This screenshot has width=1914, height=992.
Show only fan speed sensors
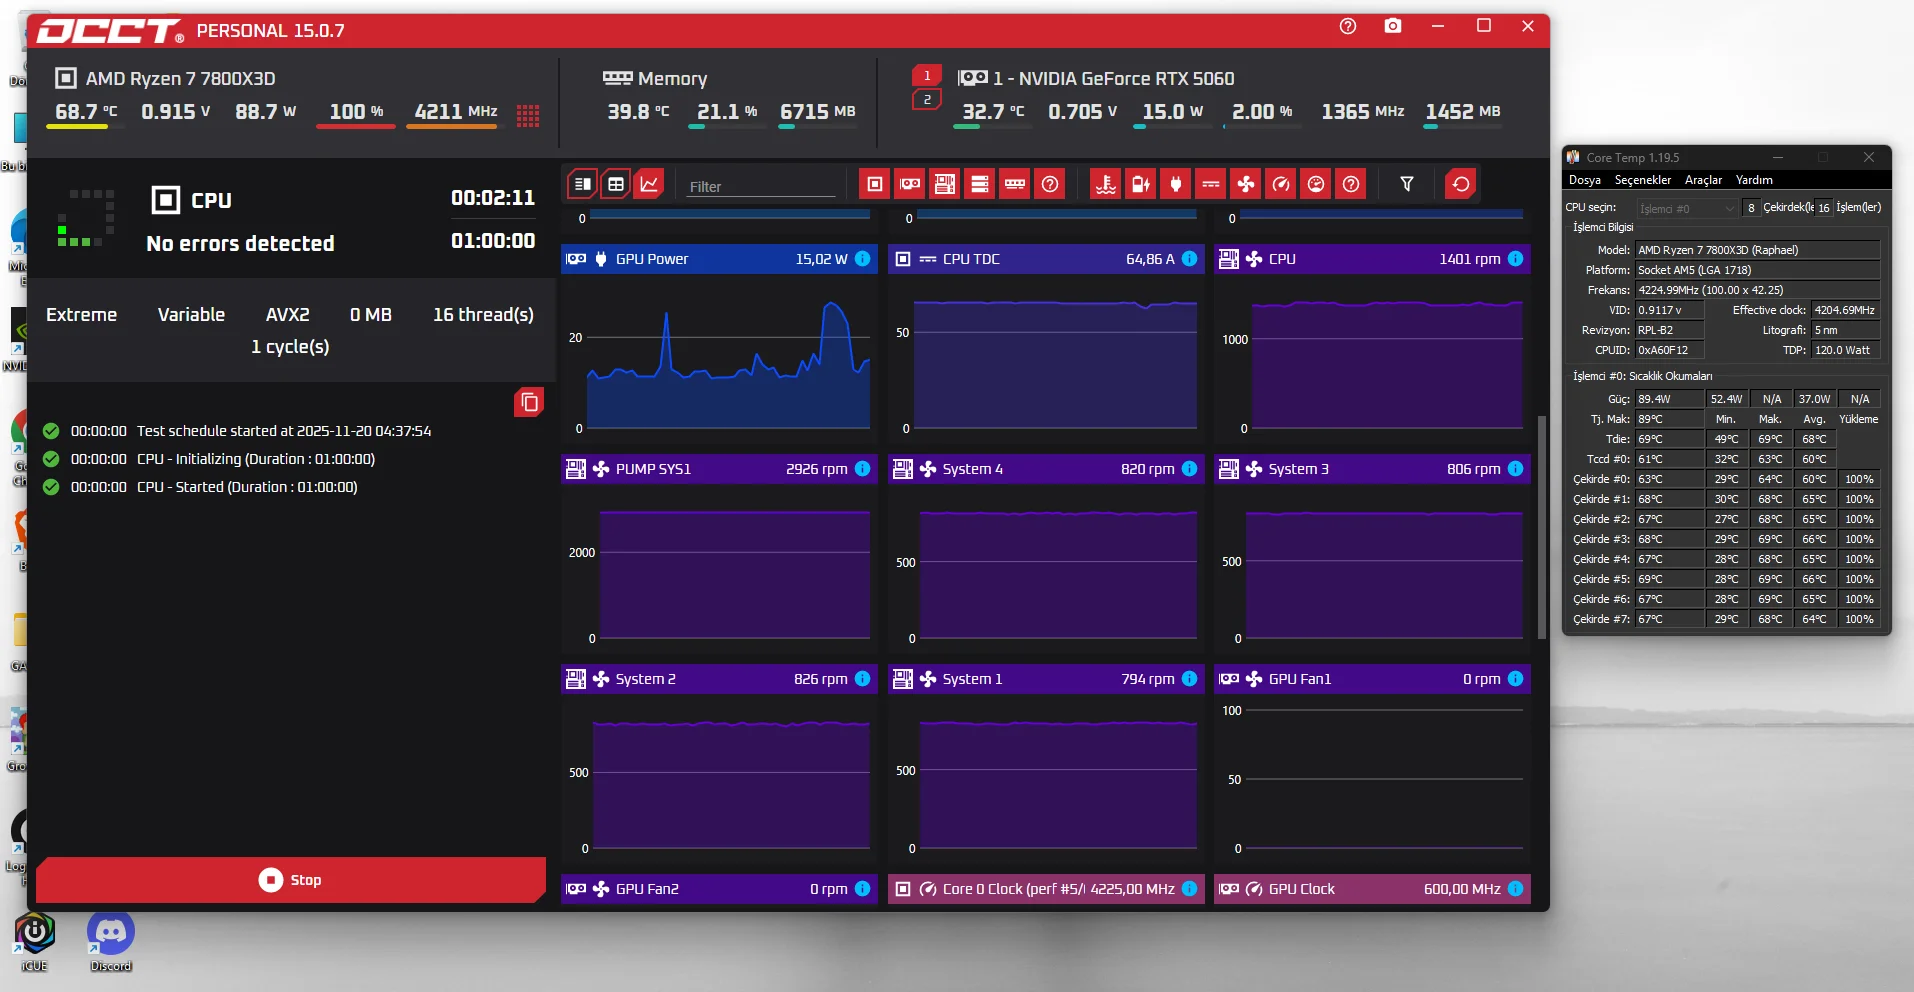(x=1246, y=184)
